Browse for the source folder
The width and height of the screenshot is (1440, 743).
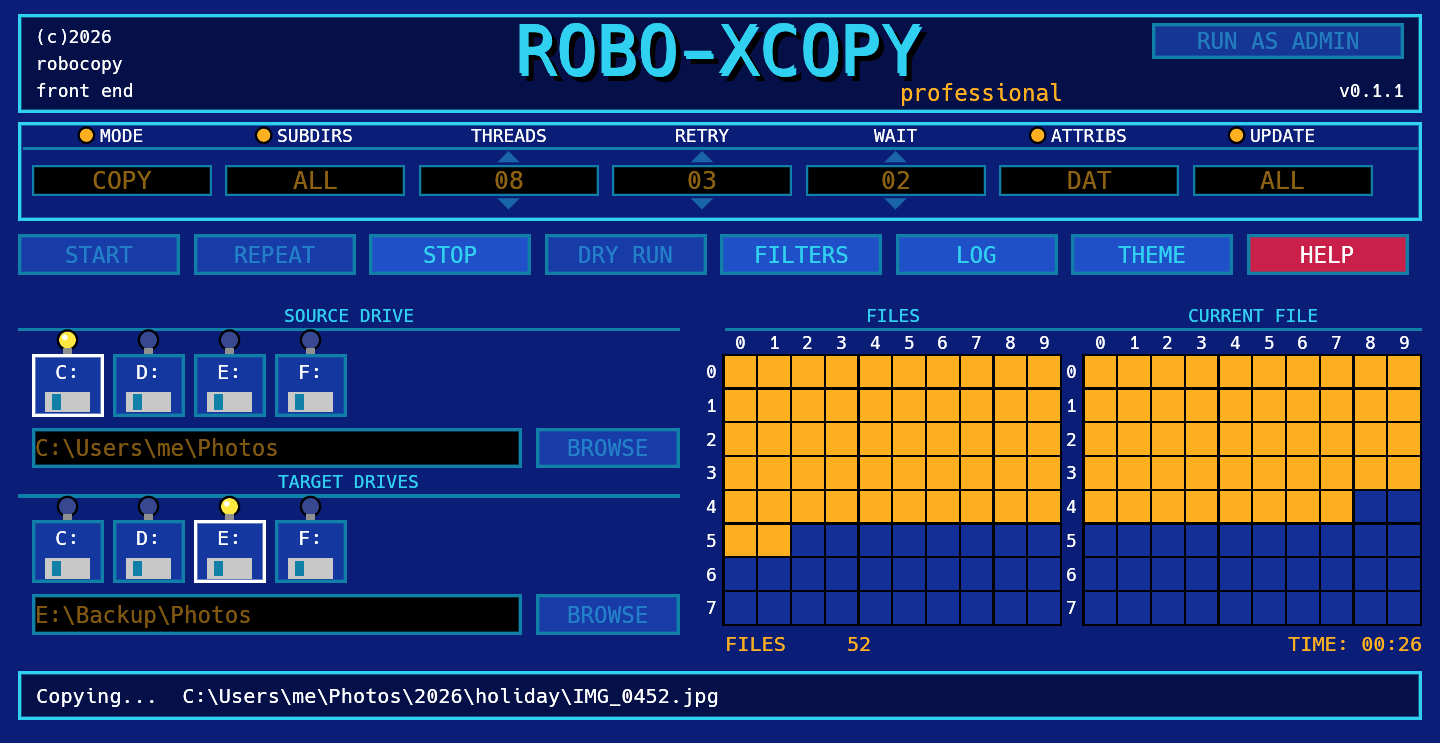608,448
